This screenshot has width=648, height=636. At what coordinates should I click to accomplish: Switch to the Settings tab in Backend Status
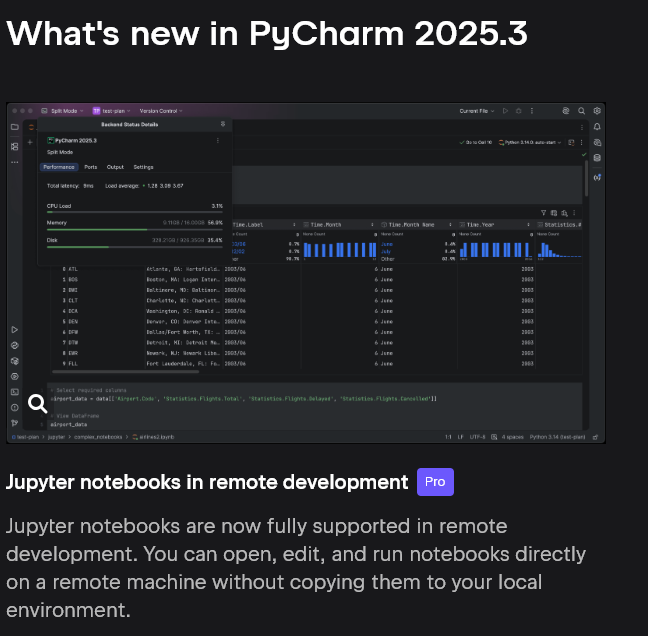click(x=143, y=167)
